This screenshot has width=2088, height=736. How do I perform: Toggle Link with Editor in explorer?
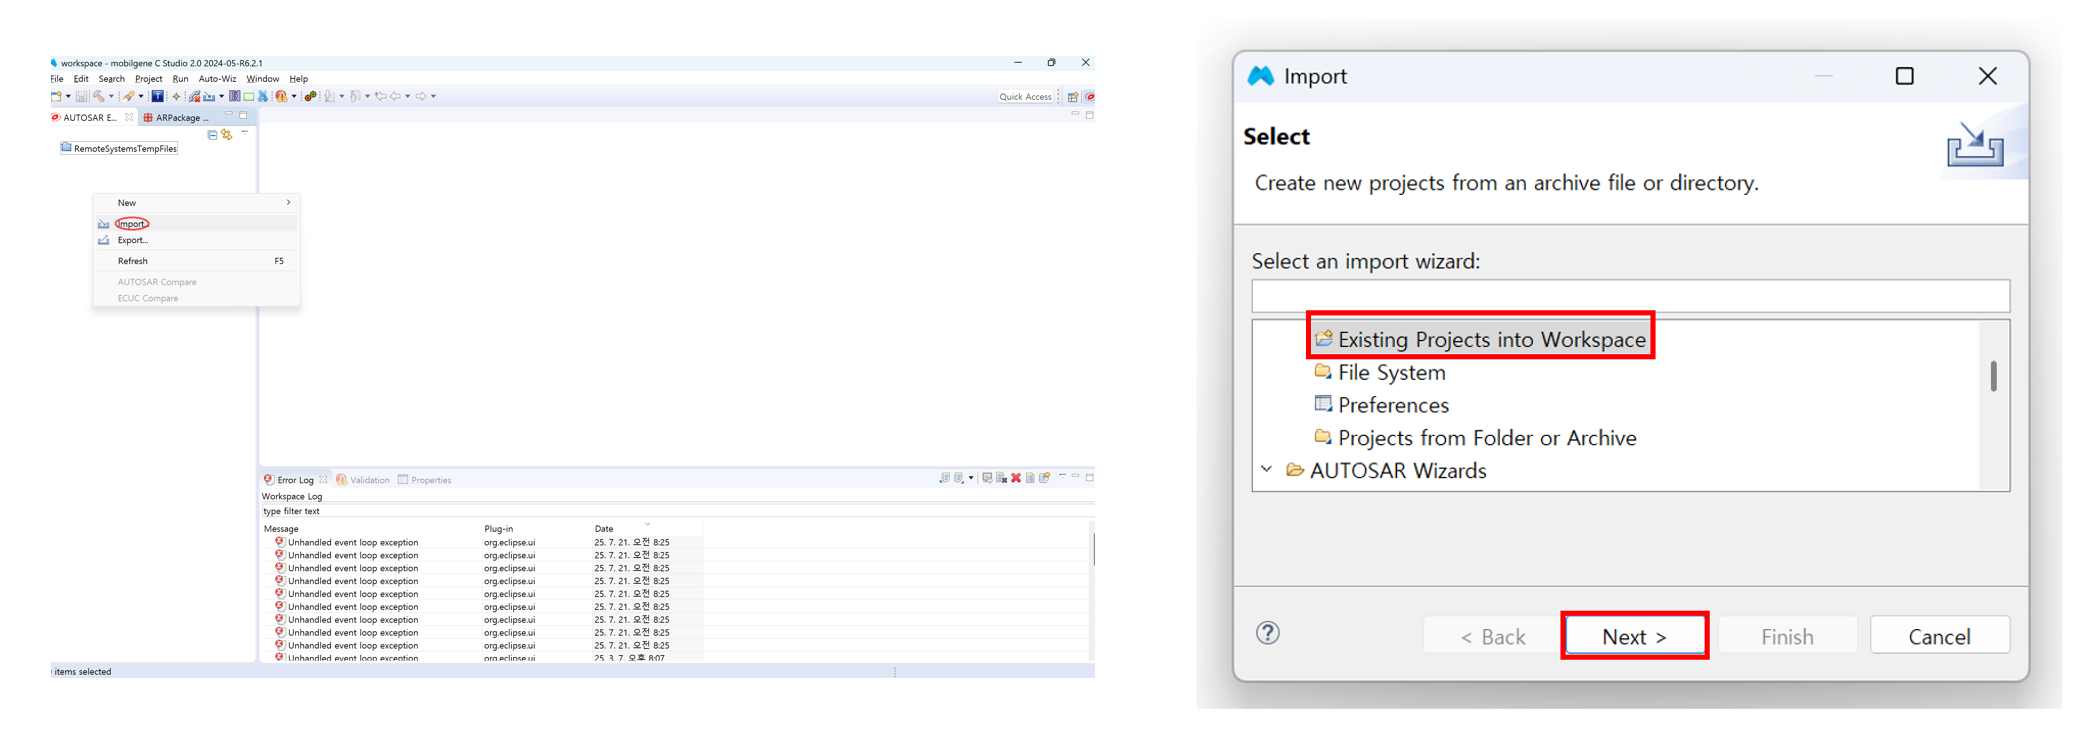pyautogui.click(x=227, y=135)
